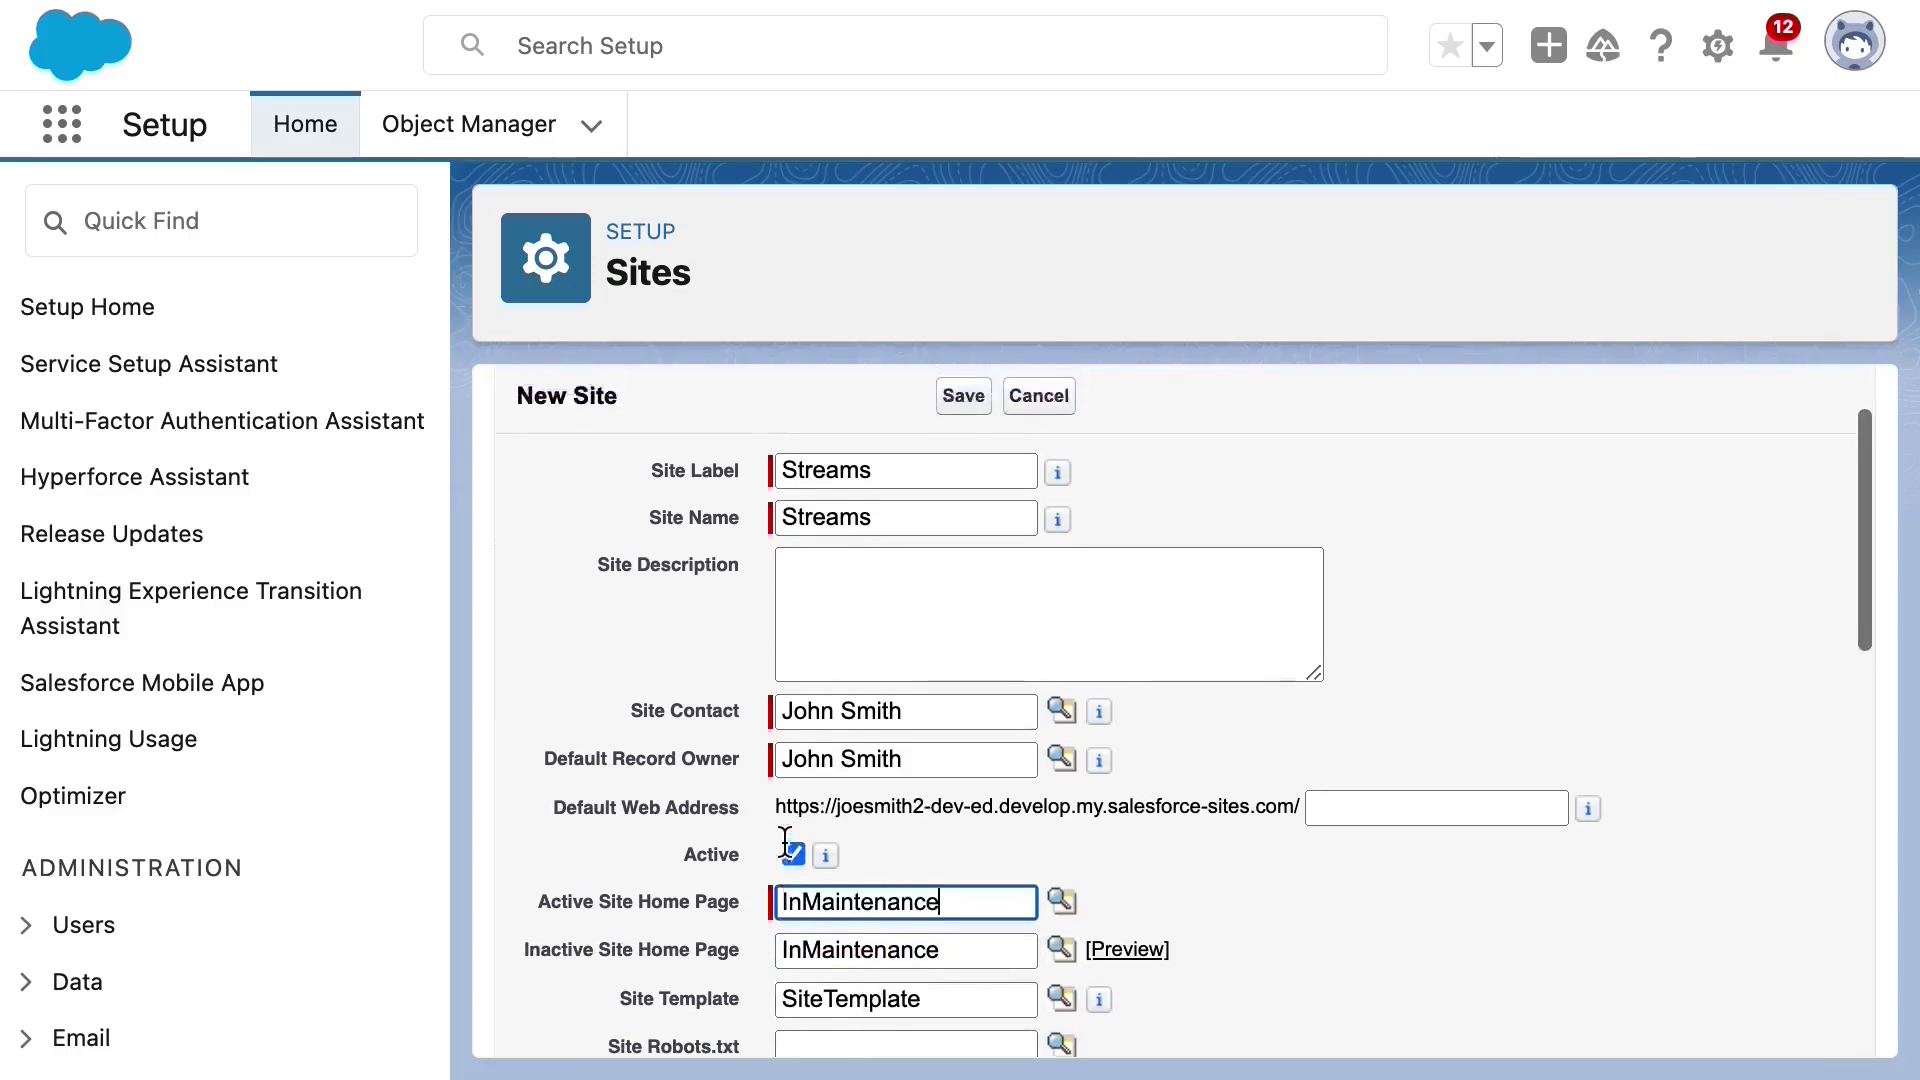Click the favorites star icon
Image resolution: width=1920 pixels, height=1080 pixels.
click(1450, 46)
